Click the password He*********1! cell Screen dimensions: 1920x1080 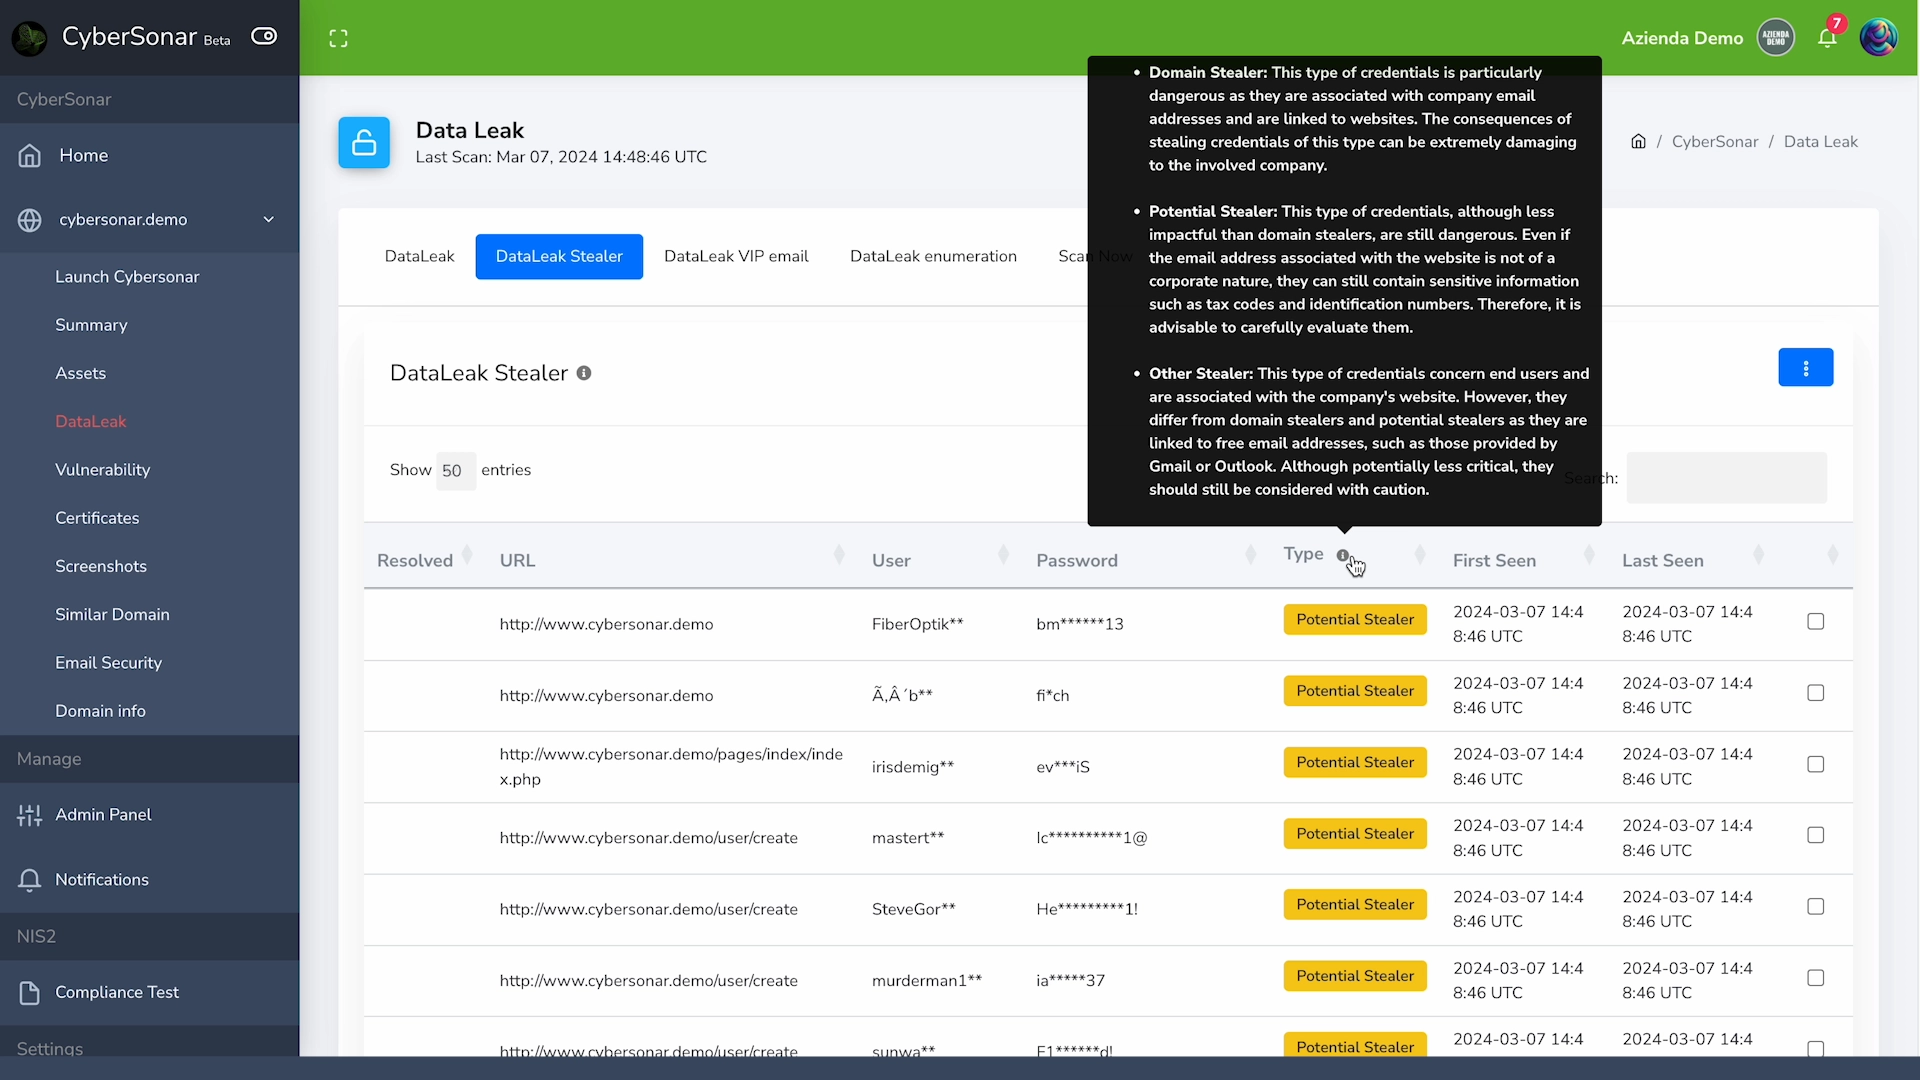tap(1087, 909)
